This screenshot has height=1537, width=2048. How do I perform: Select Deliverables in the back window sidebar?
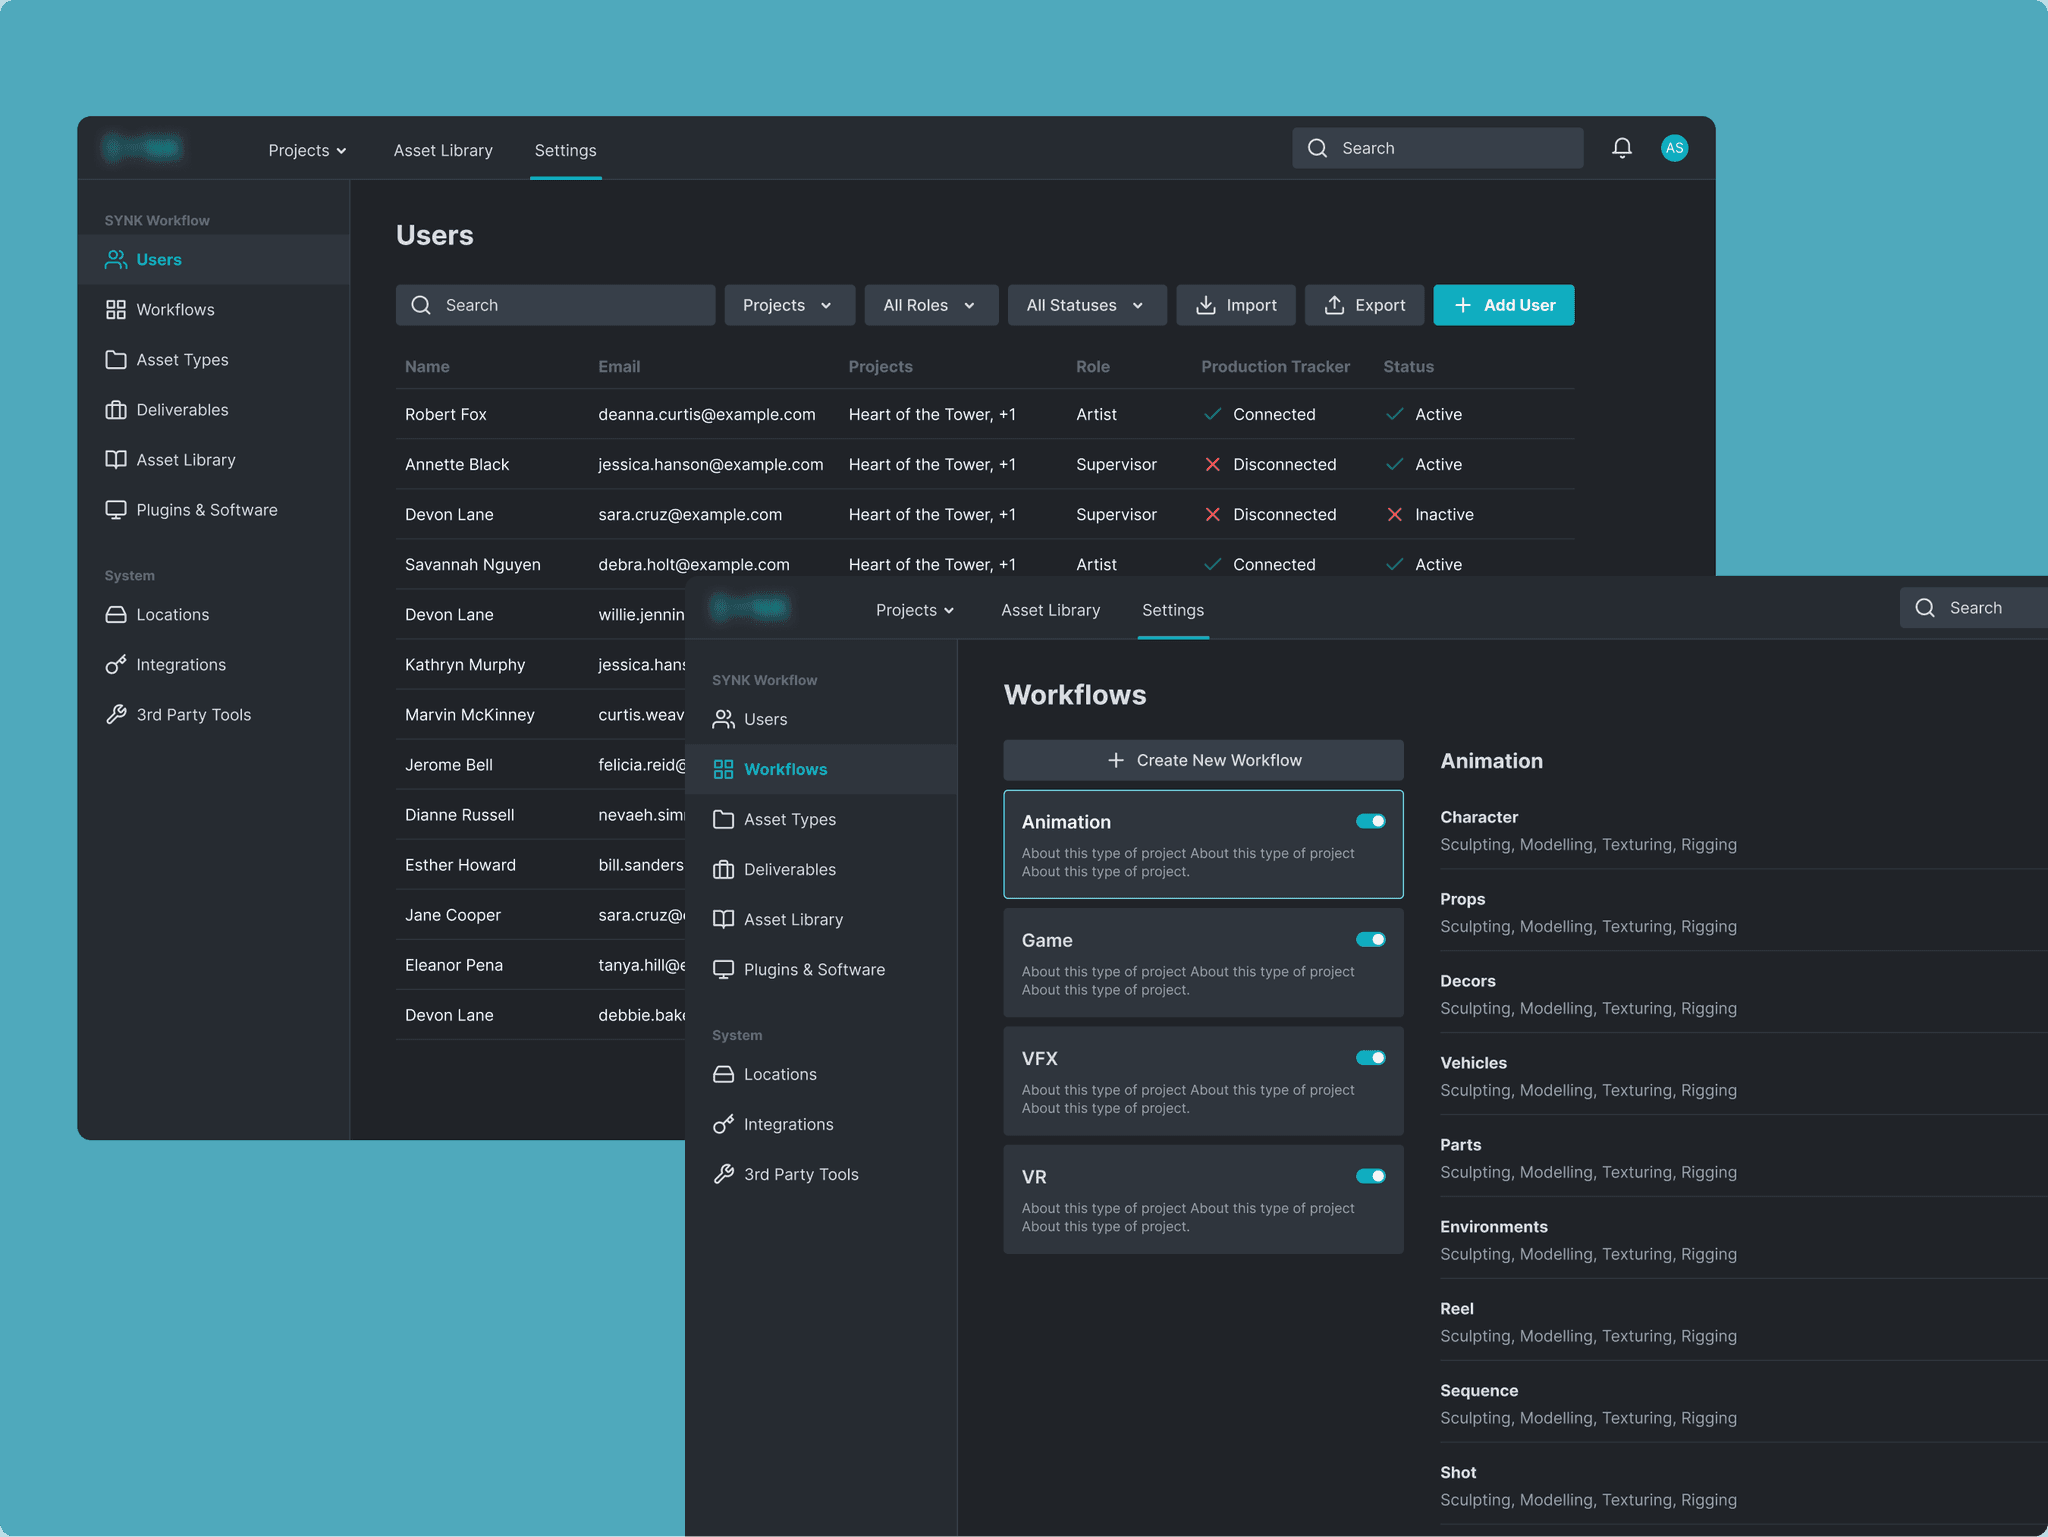[182, 410]
